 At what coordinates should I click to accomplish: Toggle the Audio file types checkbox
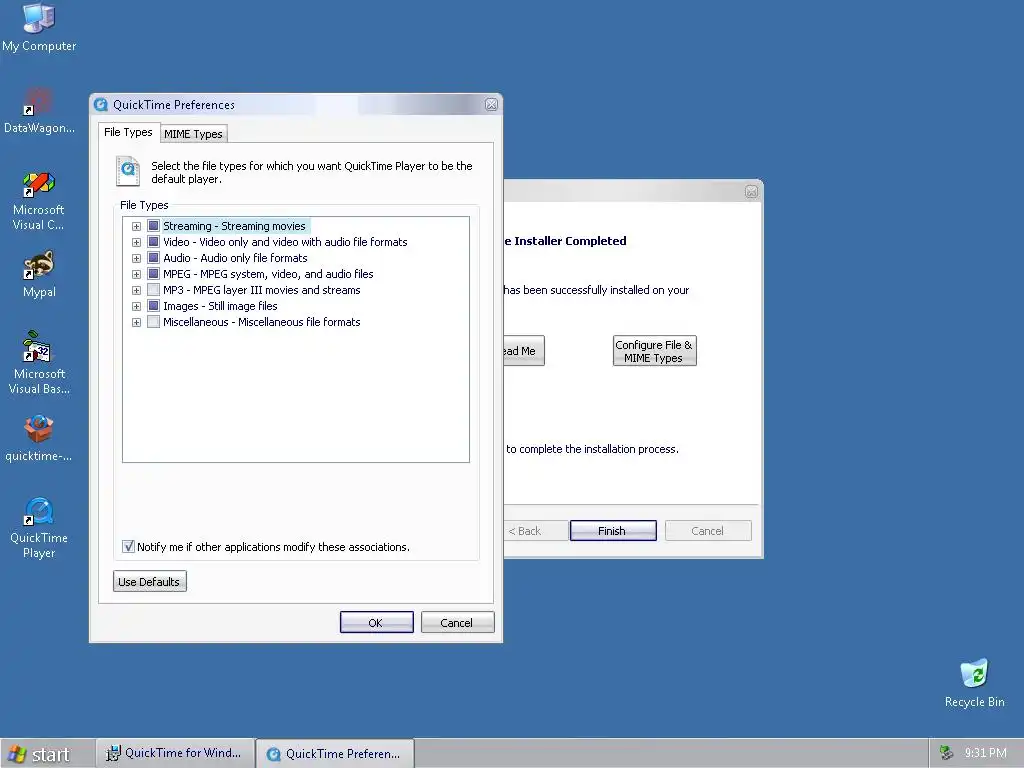153,258
